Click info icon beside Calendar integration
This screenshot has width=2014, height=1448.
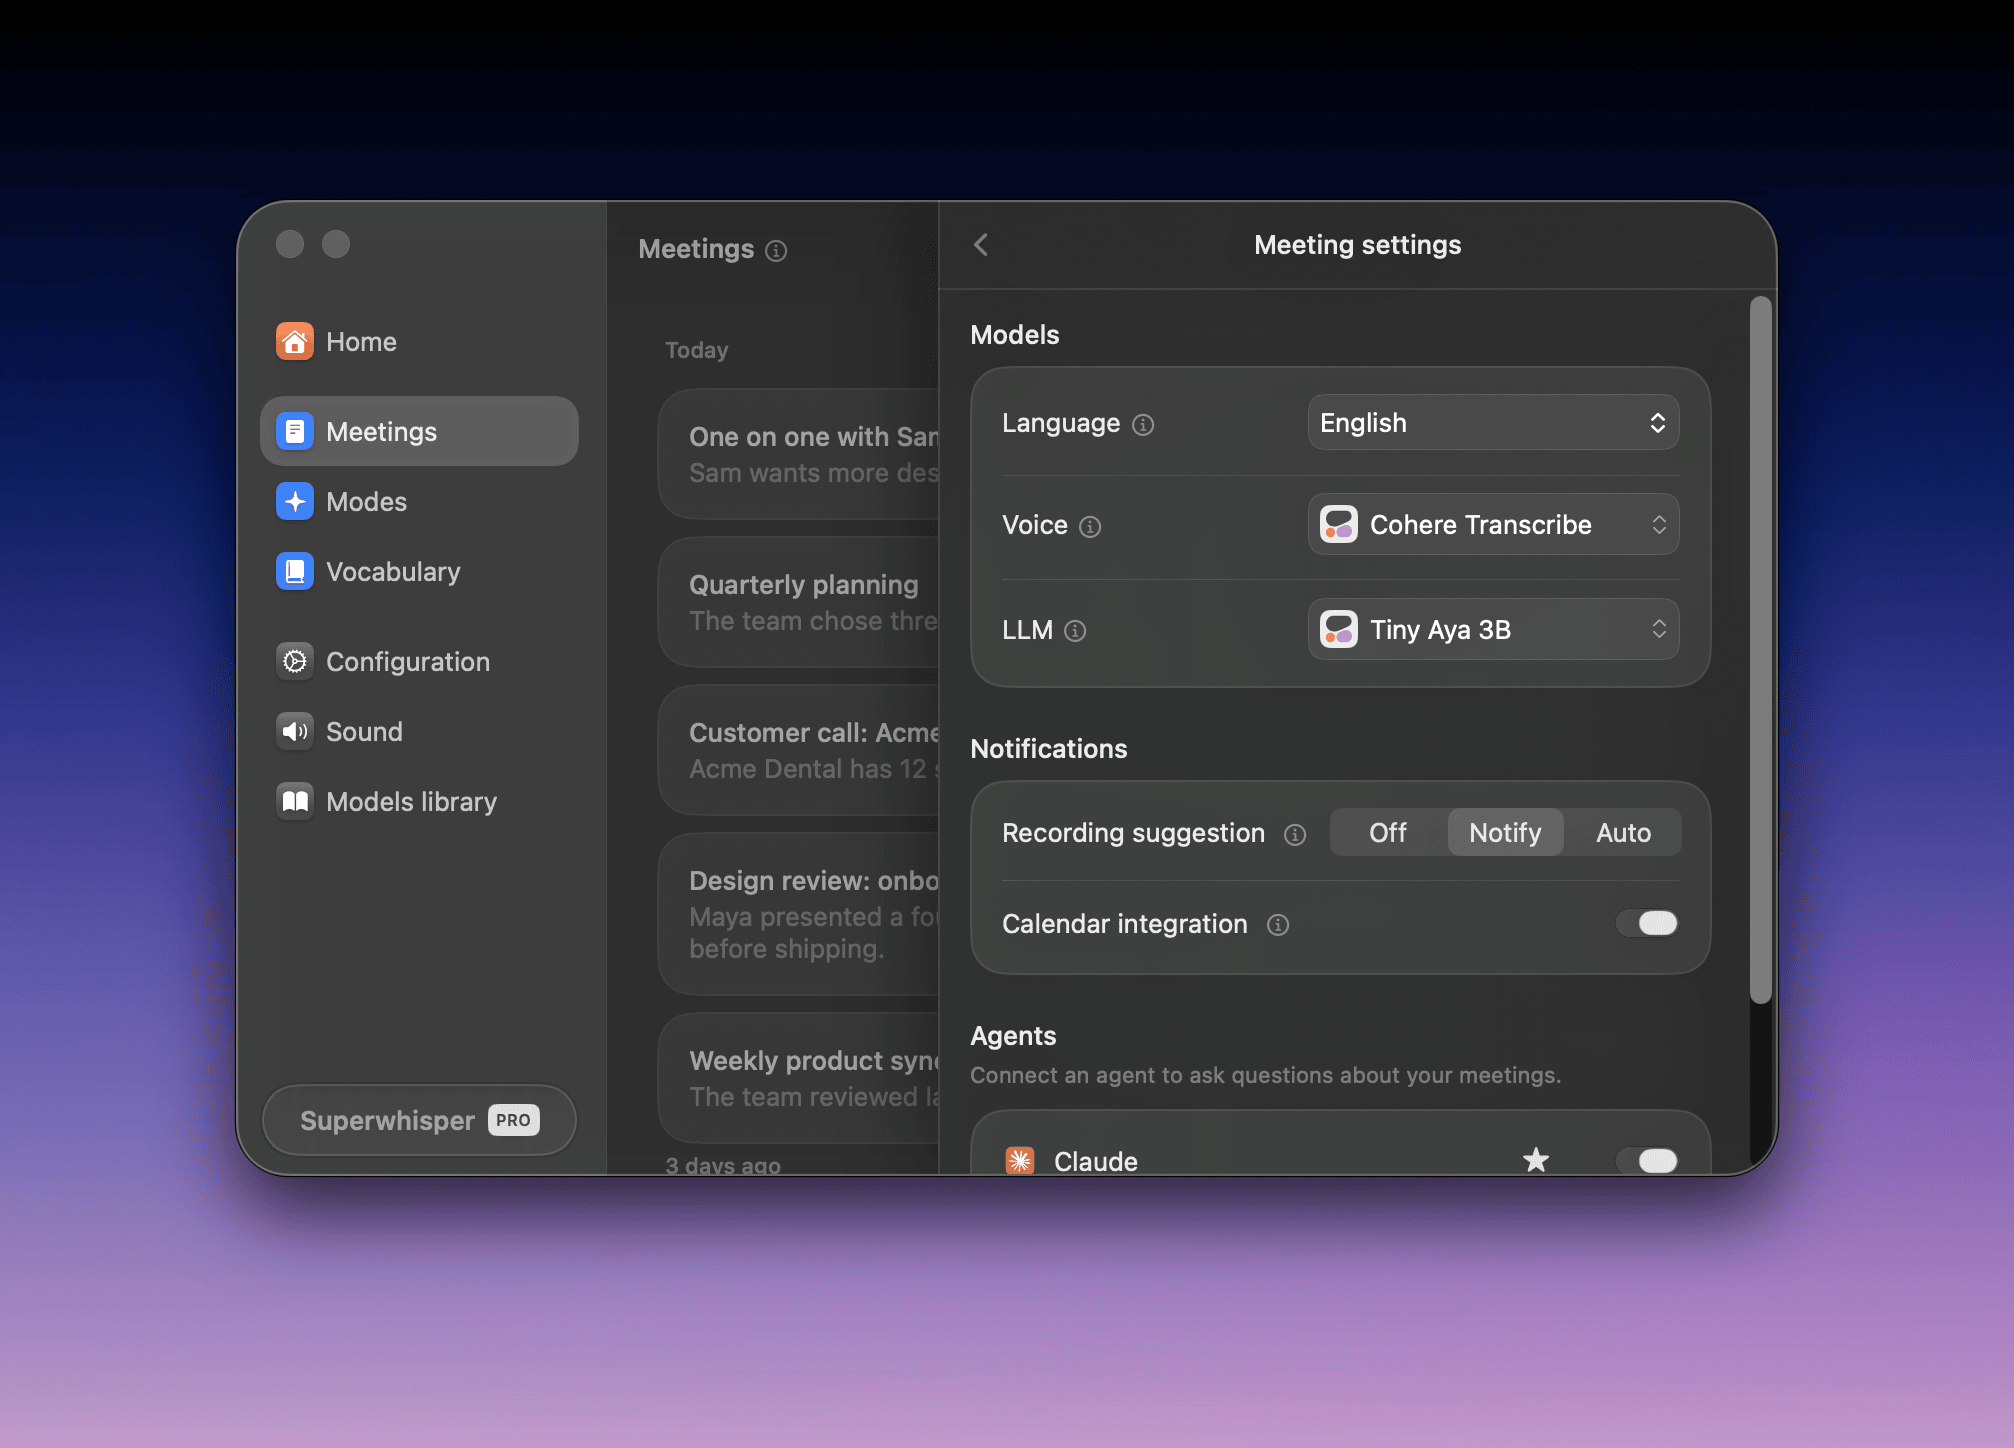click(x=1278, y=925)
